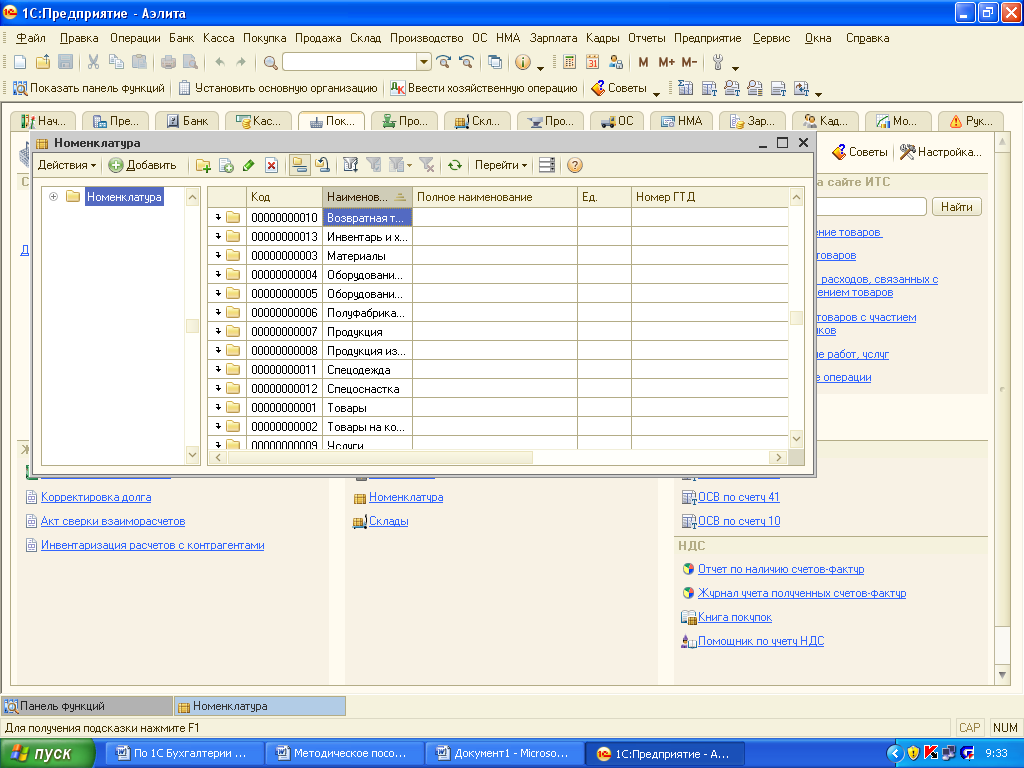Click the question mark help icon in Номенклатура
Viewport: 1024px width, 768px height.
(575, 165)
